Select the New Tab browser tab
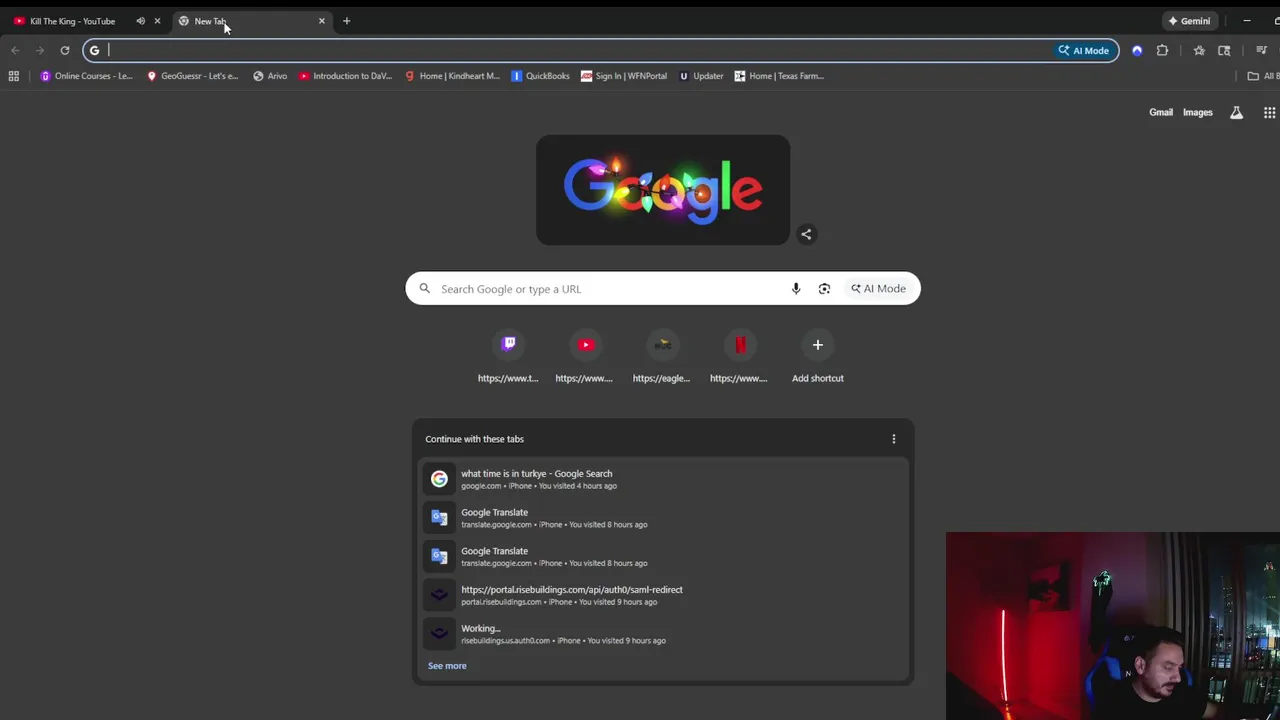Screen dimensions: 1280x720 [250, 21]
